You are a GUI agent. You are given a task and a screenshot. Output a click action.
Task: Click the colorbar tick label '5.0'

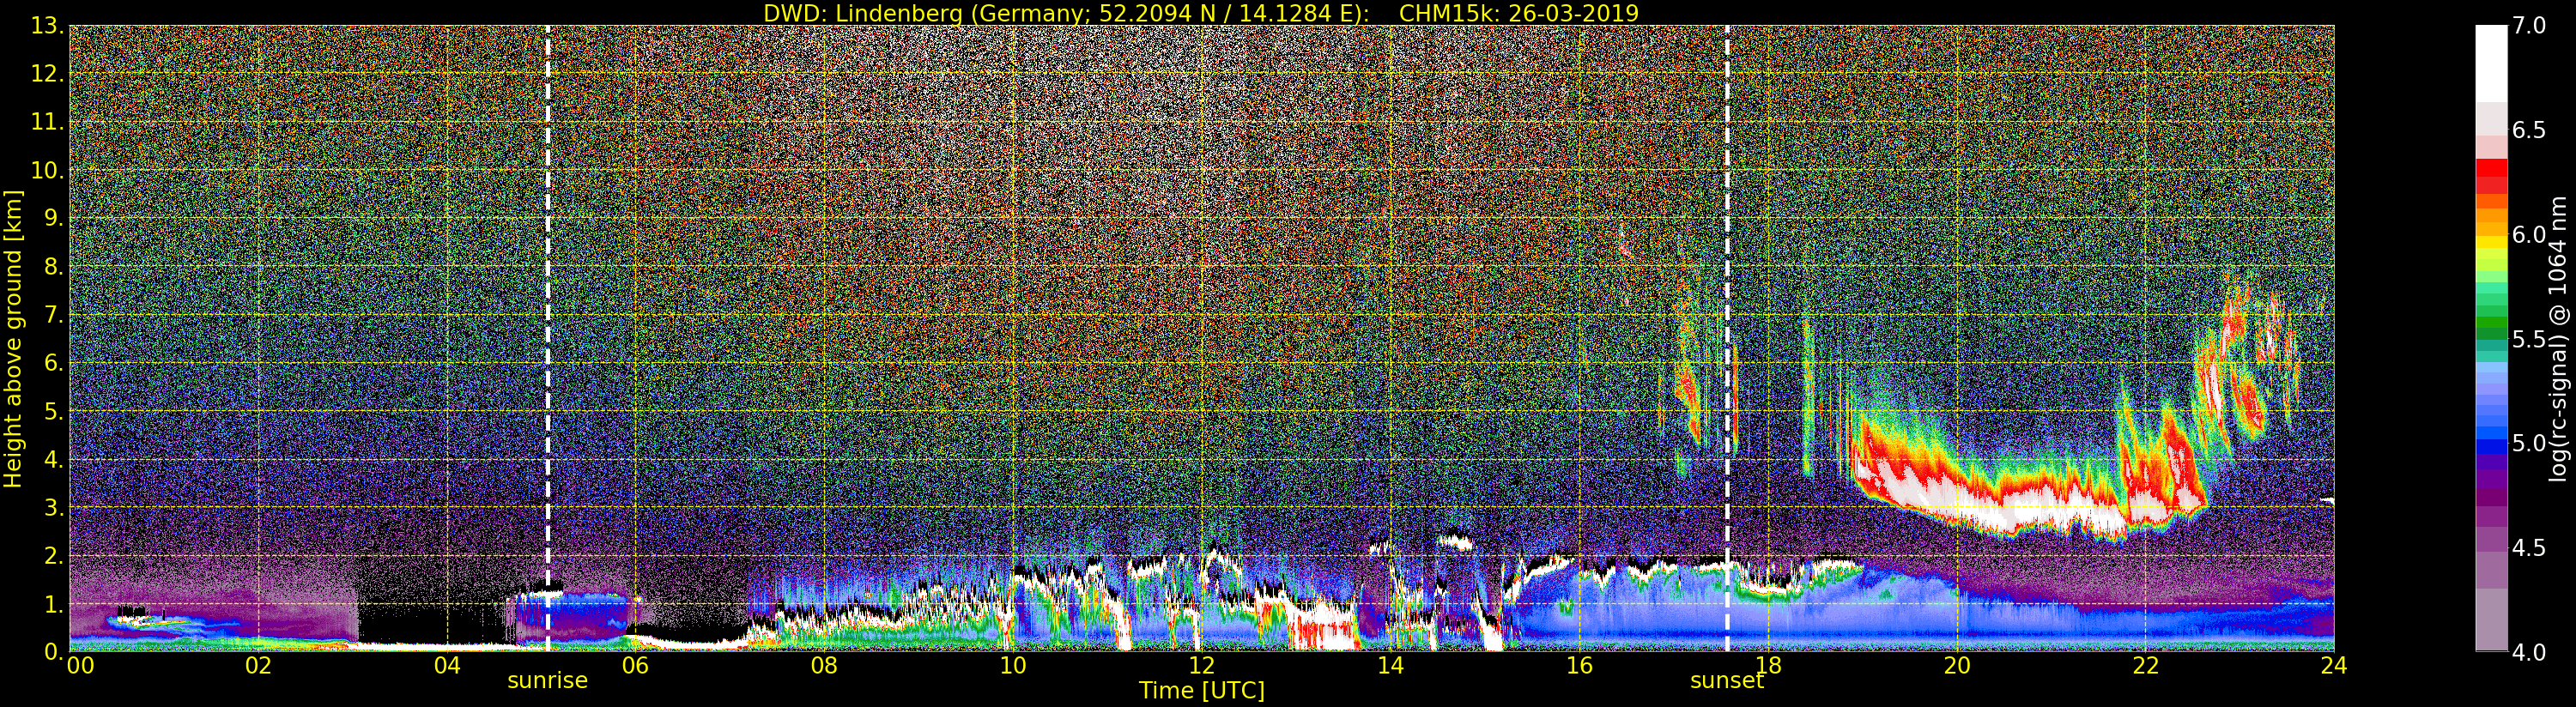tap(2528, 443)
